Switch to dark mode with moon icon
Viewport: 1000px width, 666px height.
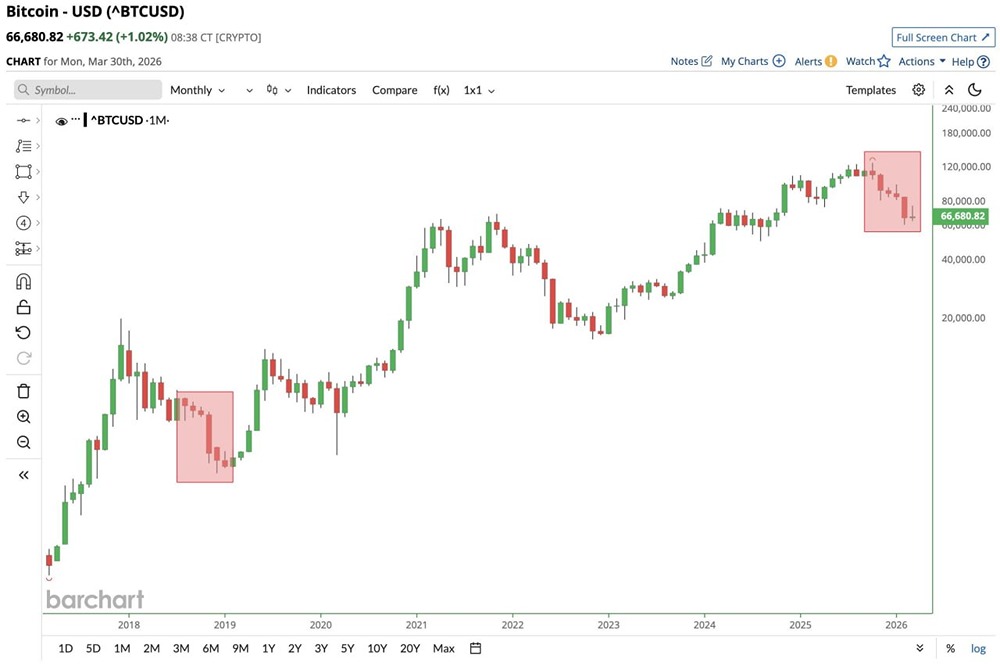coord(975,90)
